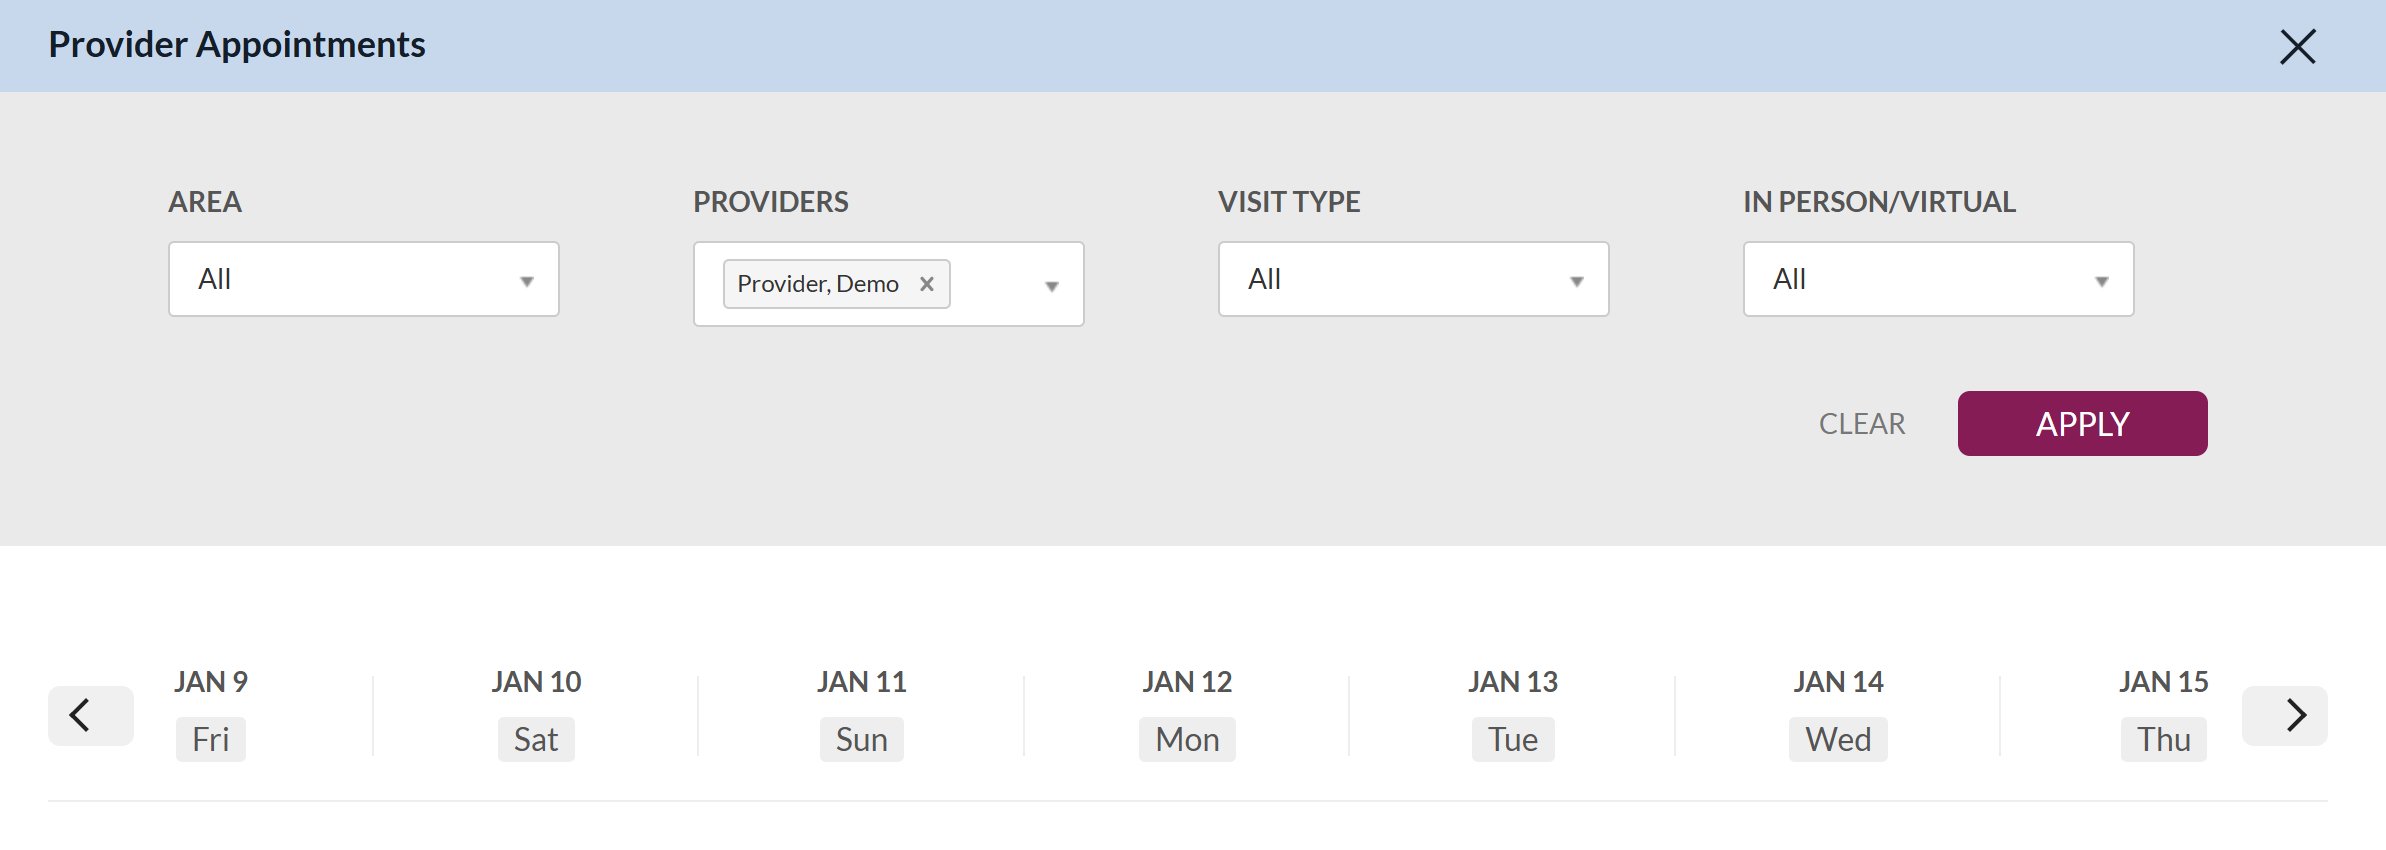Click the IN PERSON/VIRTUAL field label
This screenshot has height=850, width=2386.
[1880, 202]
